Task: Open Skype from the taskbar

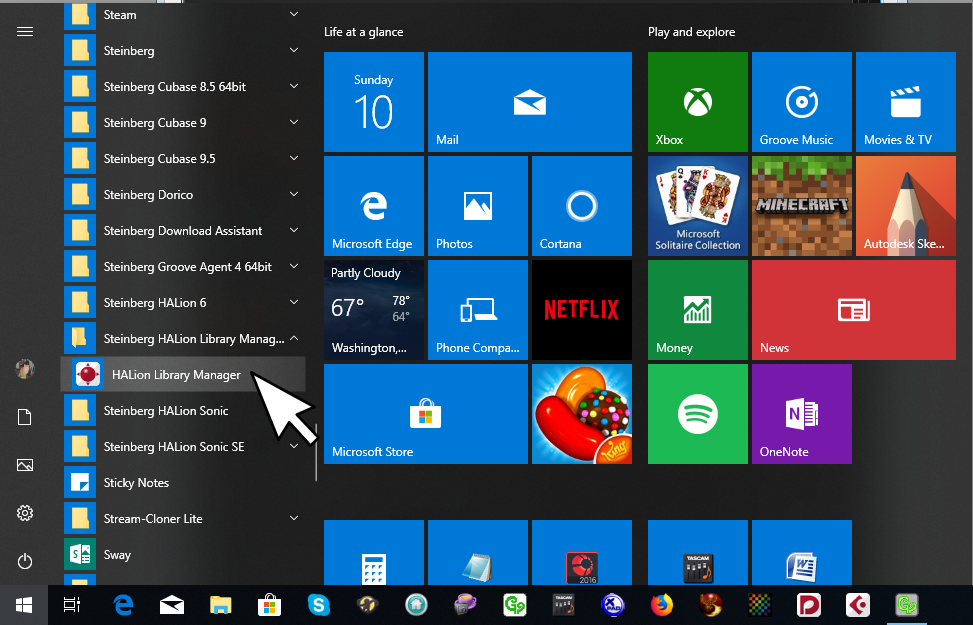Action: (318, 605)
